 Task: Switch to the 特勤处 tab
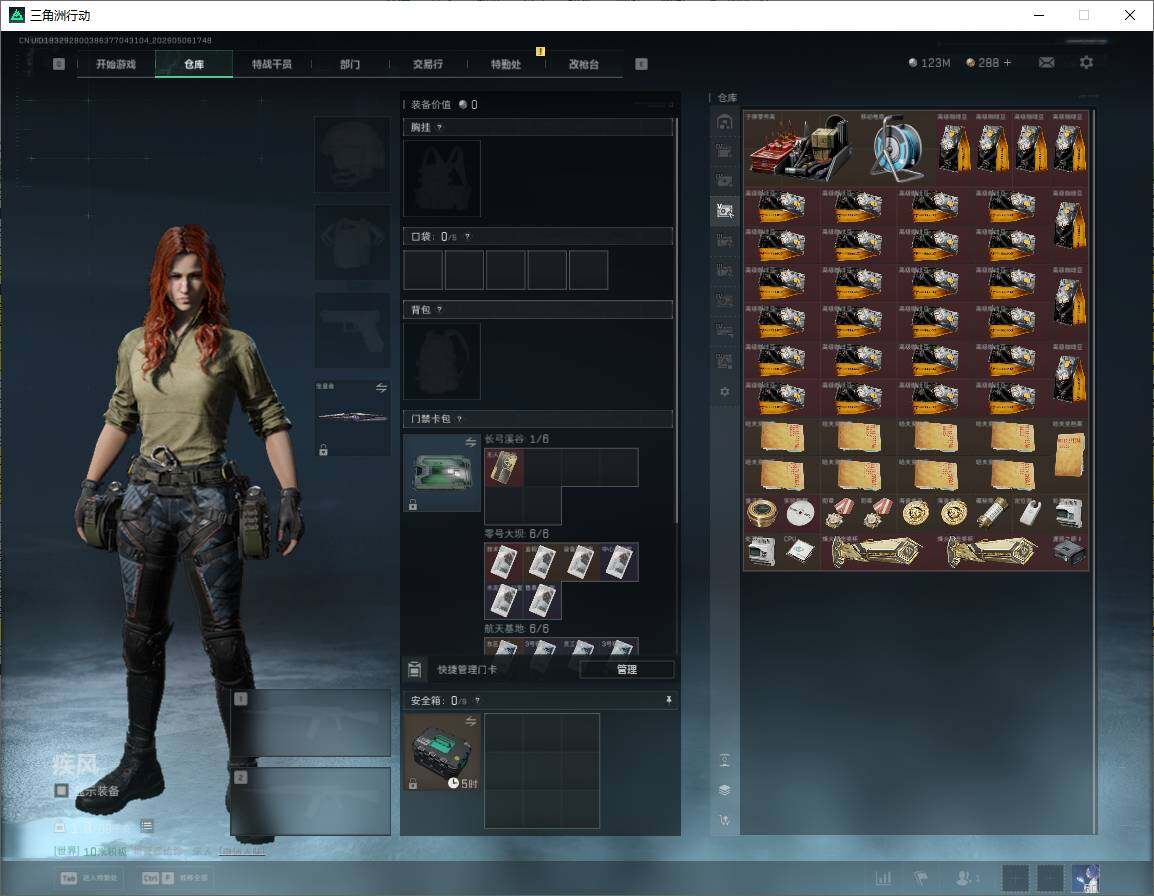pyautogui.click(x=506, y=64)
